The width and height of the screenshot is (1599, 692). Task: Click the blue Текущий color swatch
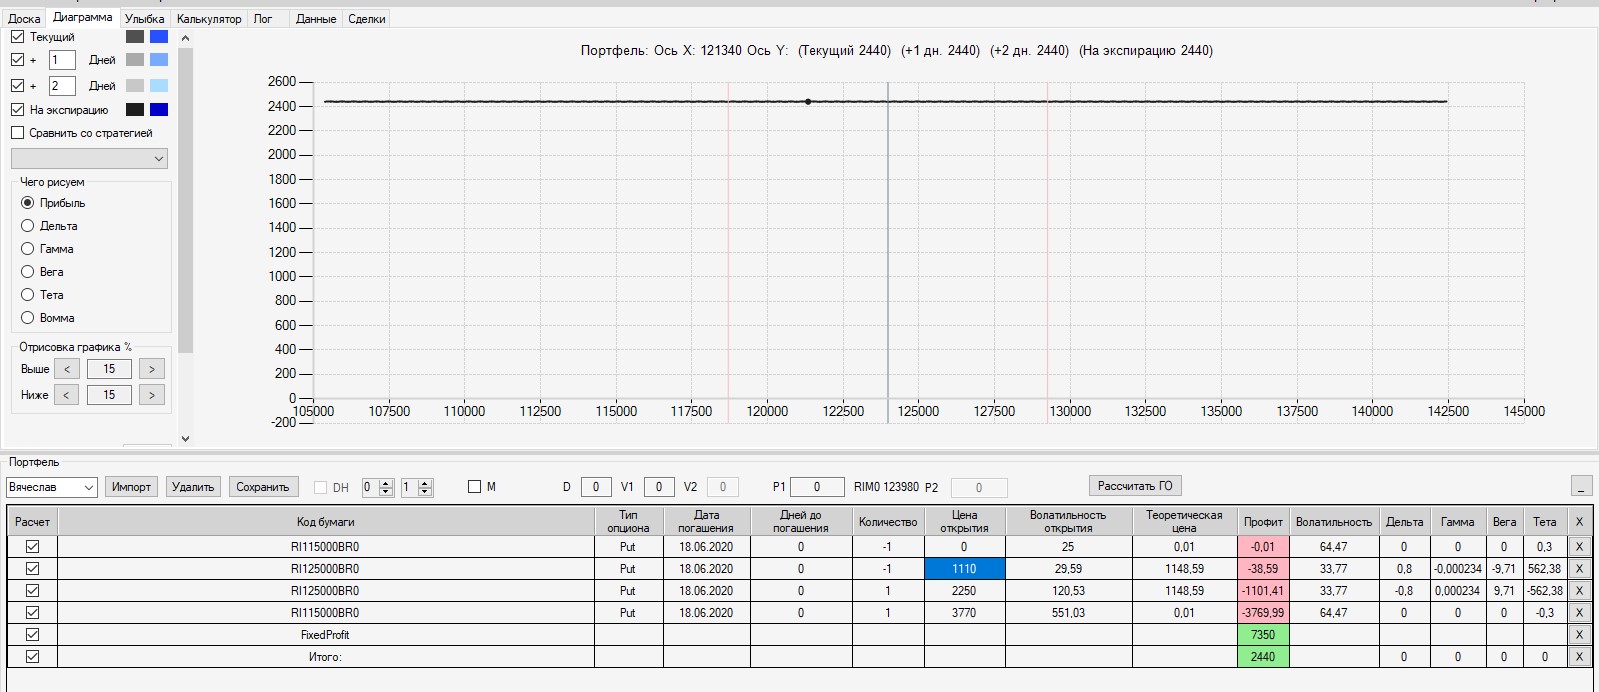[x=159, y=36]
